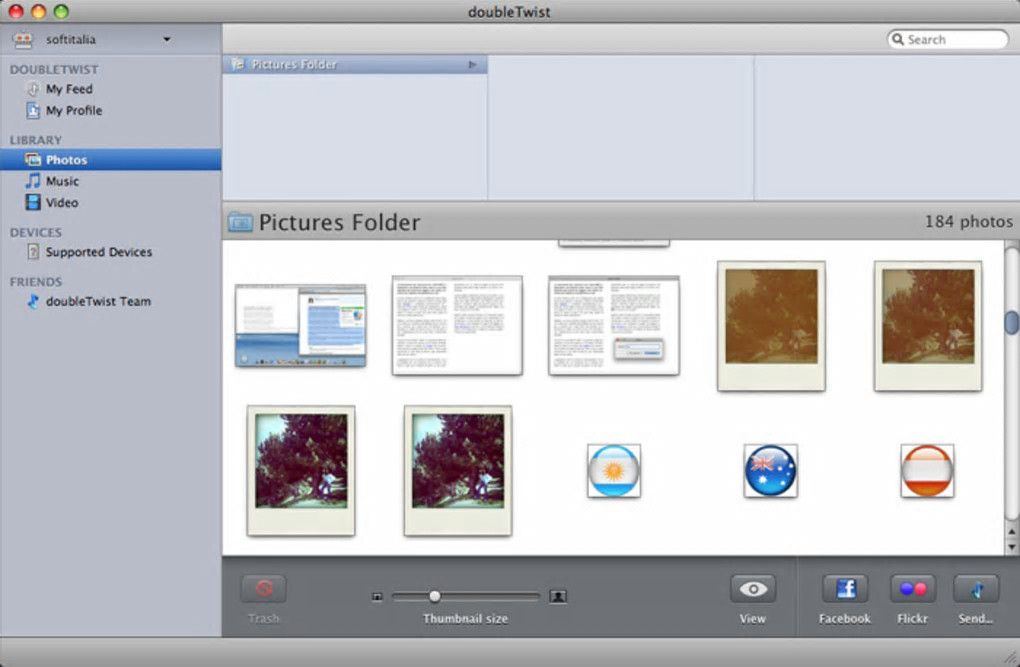The width and height of the screenshot is (1020, 667).
Task: Click the large Pictures Folder header icon
Action: (x=240, y=223)
